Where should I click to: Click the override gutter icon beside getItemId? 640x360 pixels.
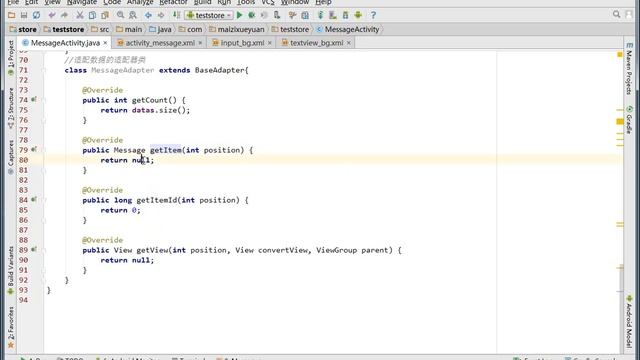tap(34, 199)
